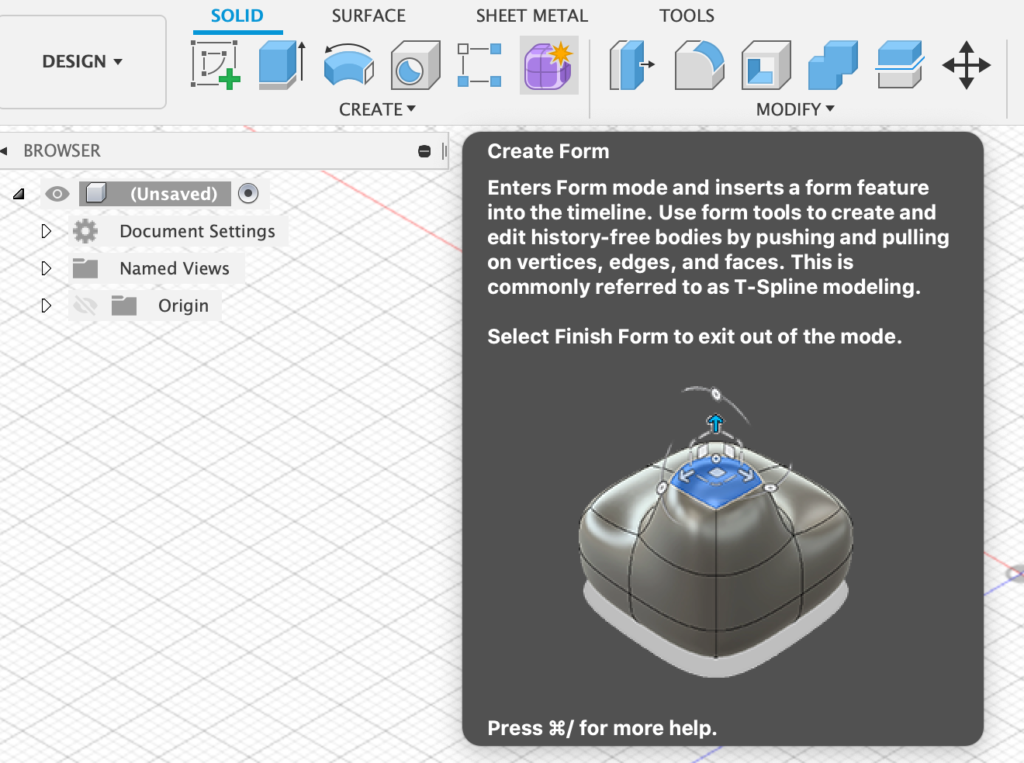The image size is (1024, 763).
Task: Enter Form mode with Create Form
Action: (x=548, y=65)
